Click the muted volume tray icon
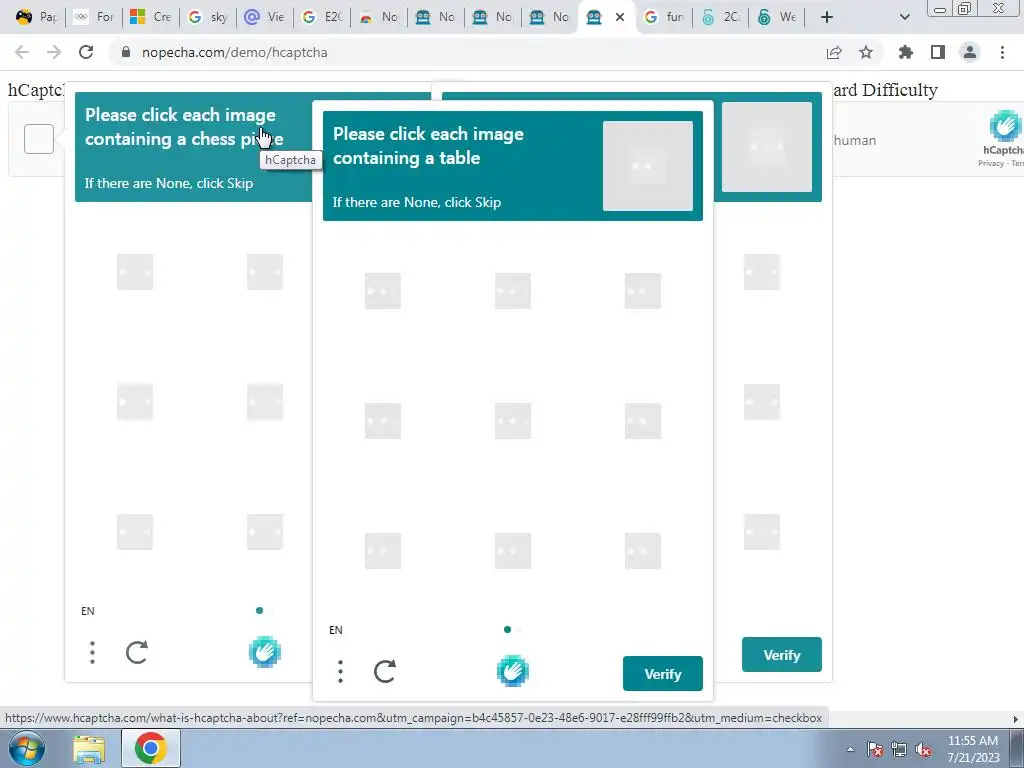 coord(923,749)
